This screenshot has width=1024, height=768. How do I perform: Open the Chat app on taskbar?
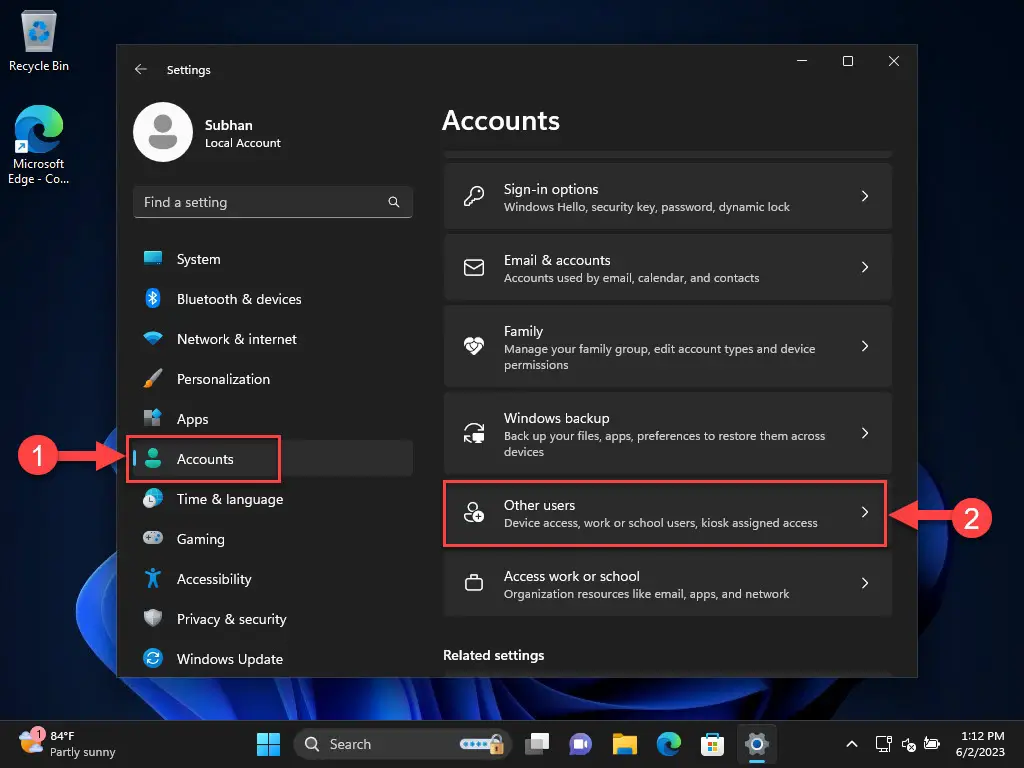[x=580, y=744]
